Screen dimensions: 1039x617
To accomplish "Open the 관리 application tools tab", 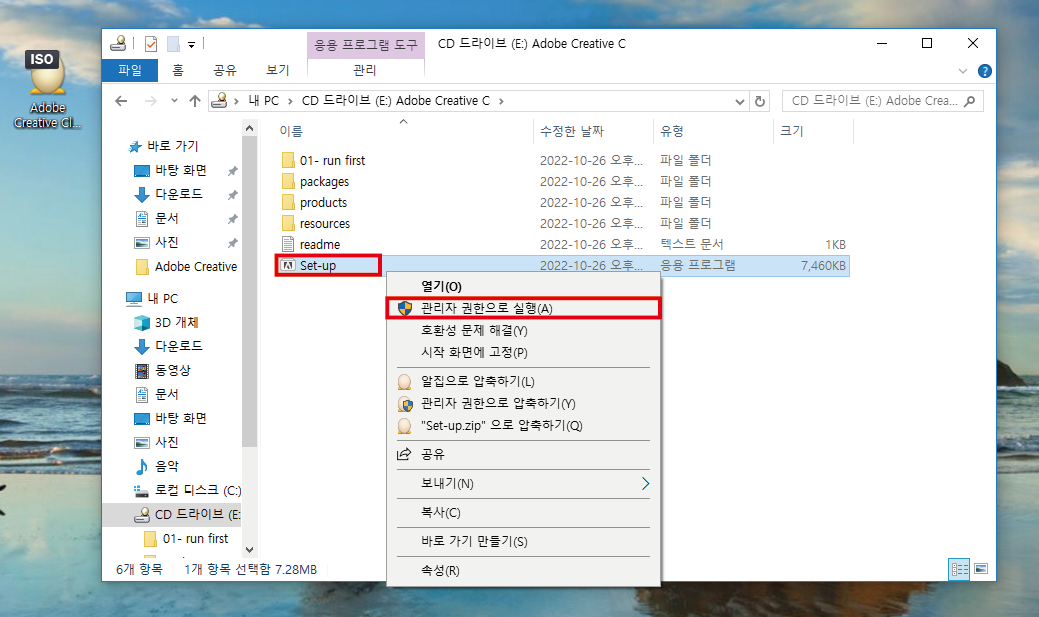I will tap(365, 70).
